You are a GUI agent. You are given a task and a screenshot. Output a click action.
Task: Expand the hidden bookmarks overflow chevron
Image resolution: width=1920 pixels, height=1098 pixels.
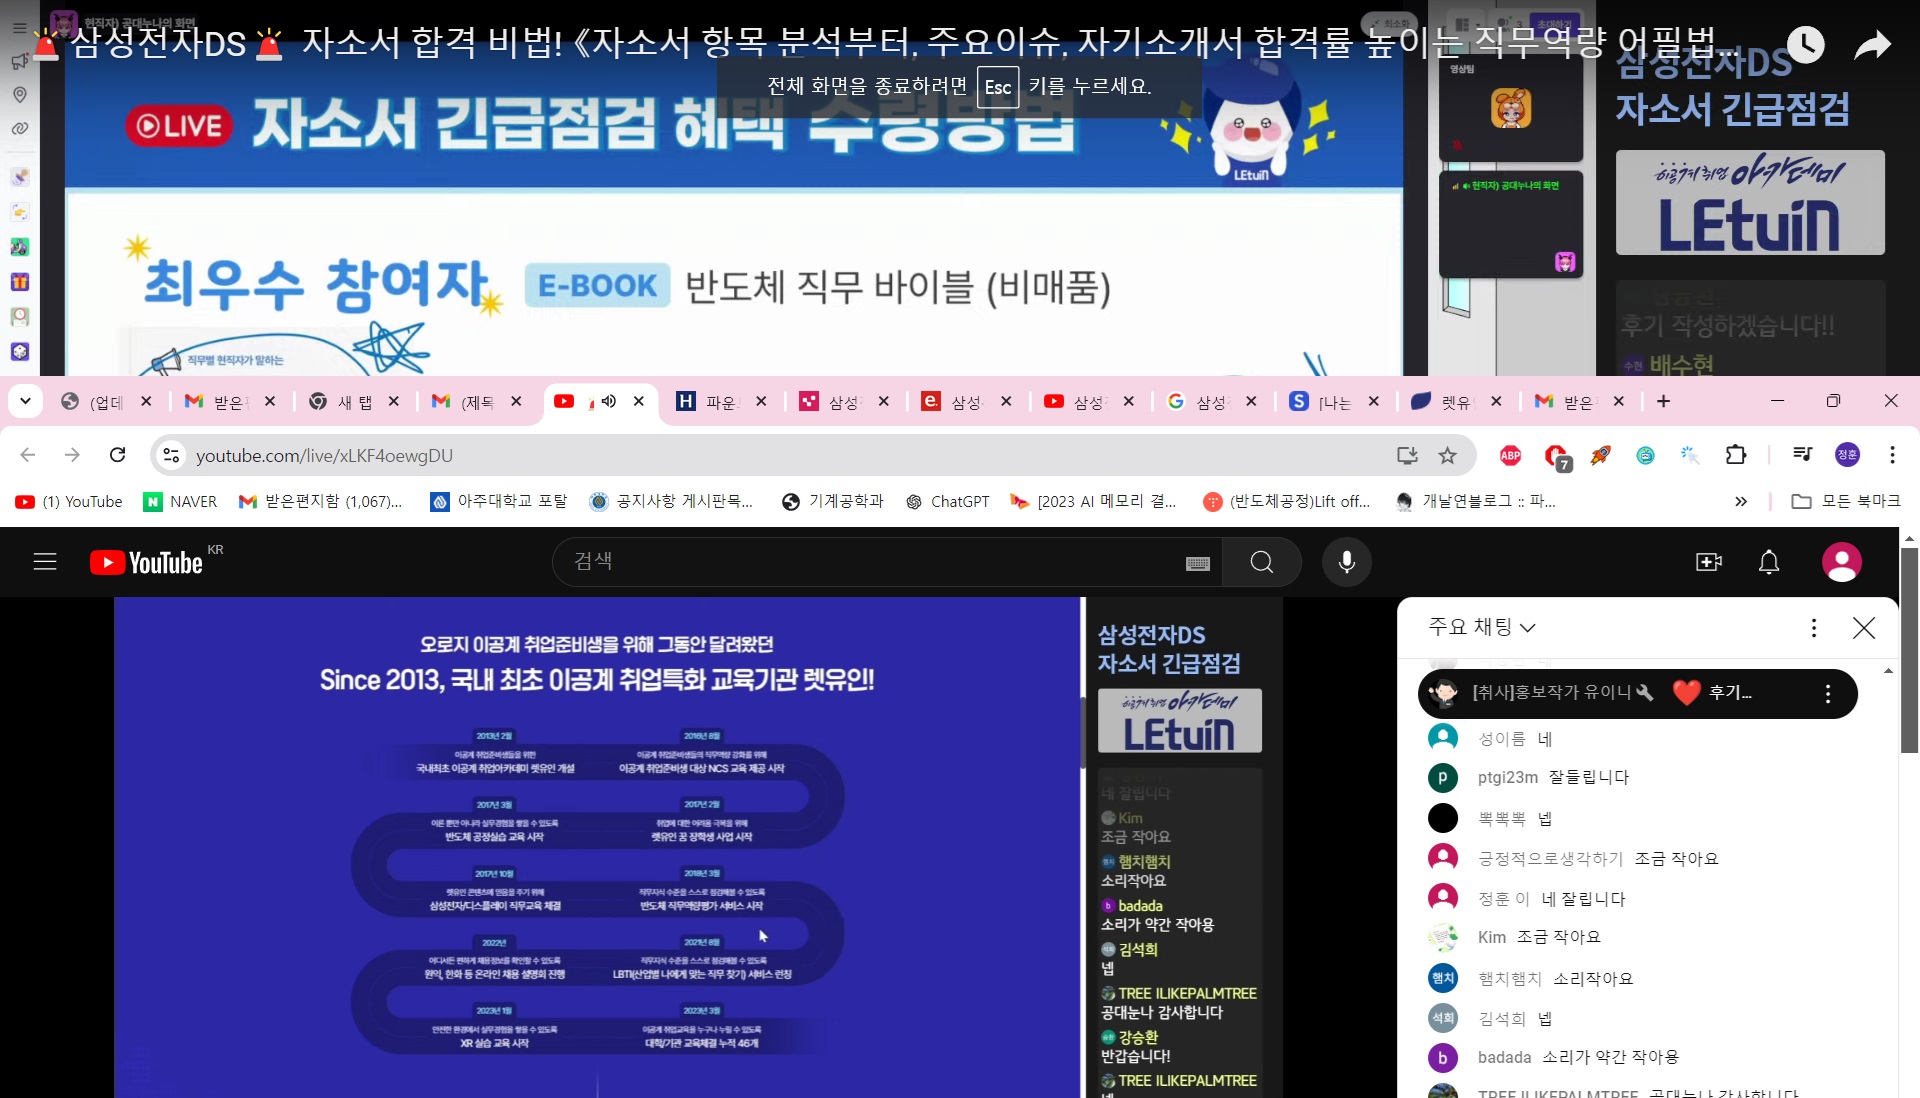(x=1740, y=502)
